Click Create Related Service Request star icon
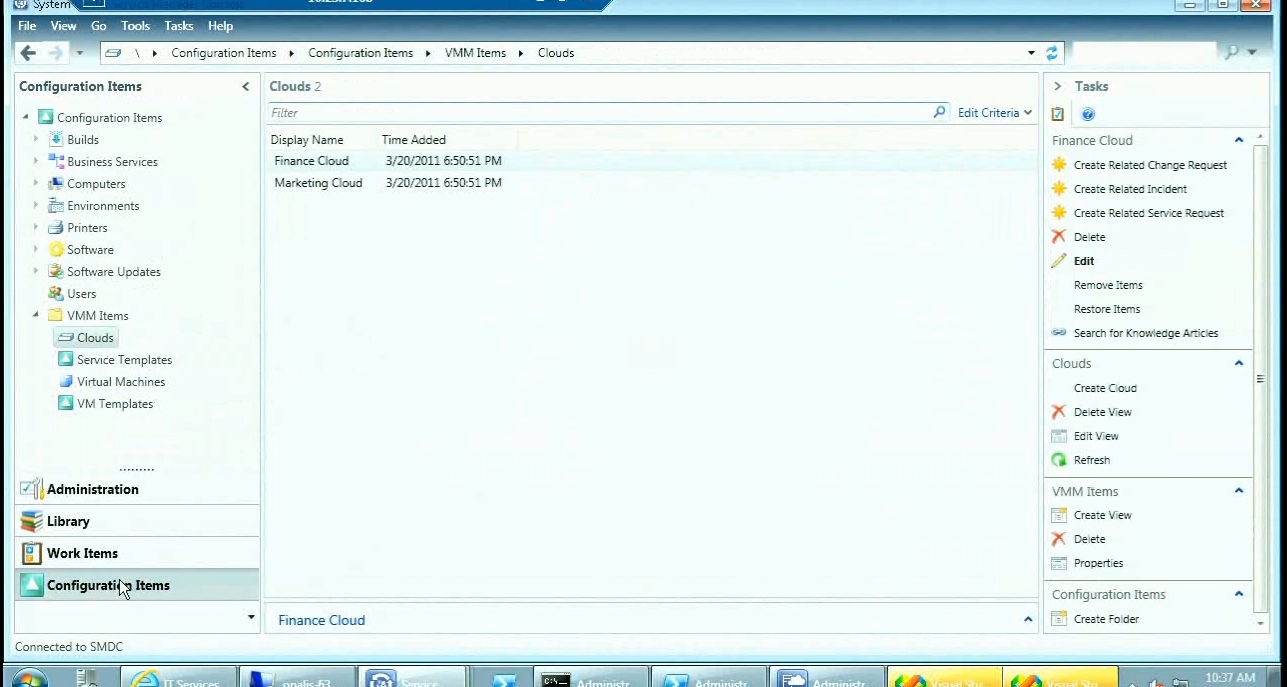Viewport: 1287px width, 687px height. click(1059, 213)
